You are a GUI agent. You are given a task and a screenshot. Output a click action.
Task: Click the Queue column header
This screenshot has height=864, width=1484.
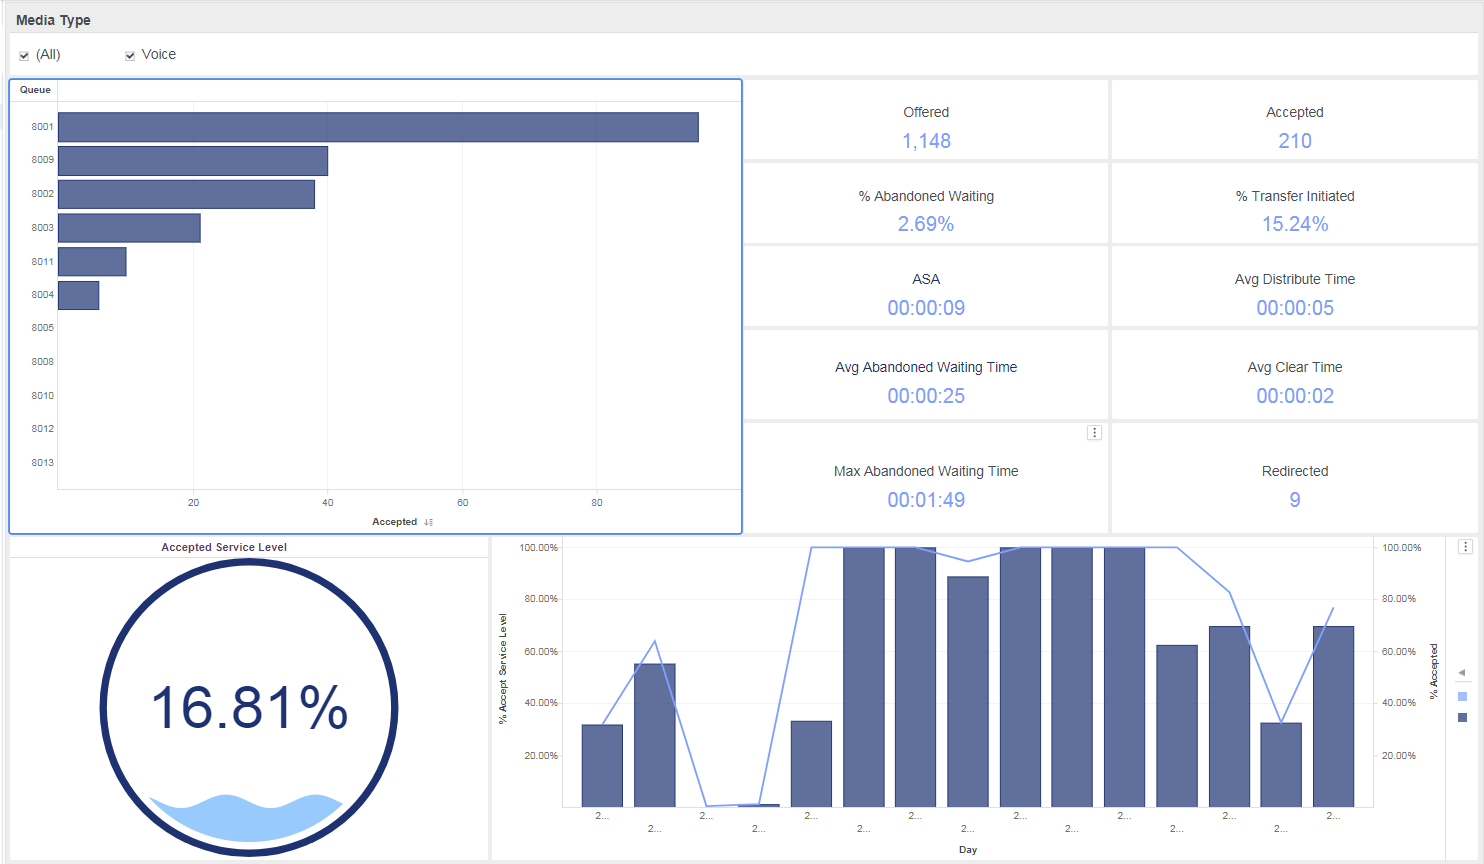click(35, 90)
